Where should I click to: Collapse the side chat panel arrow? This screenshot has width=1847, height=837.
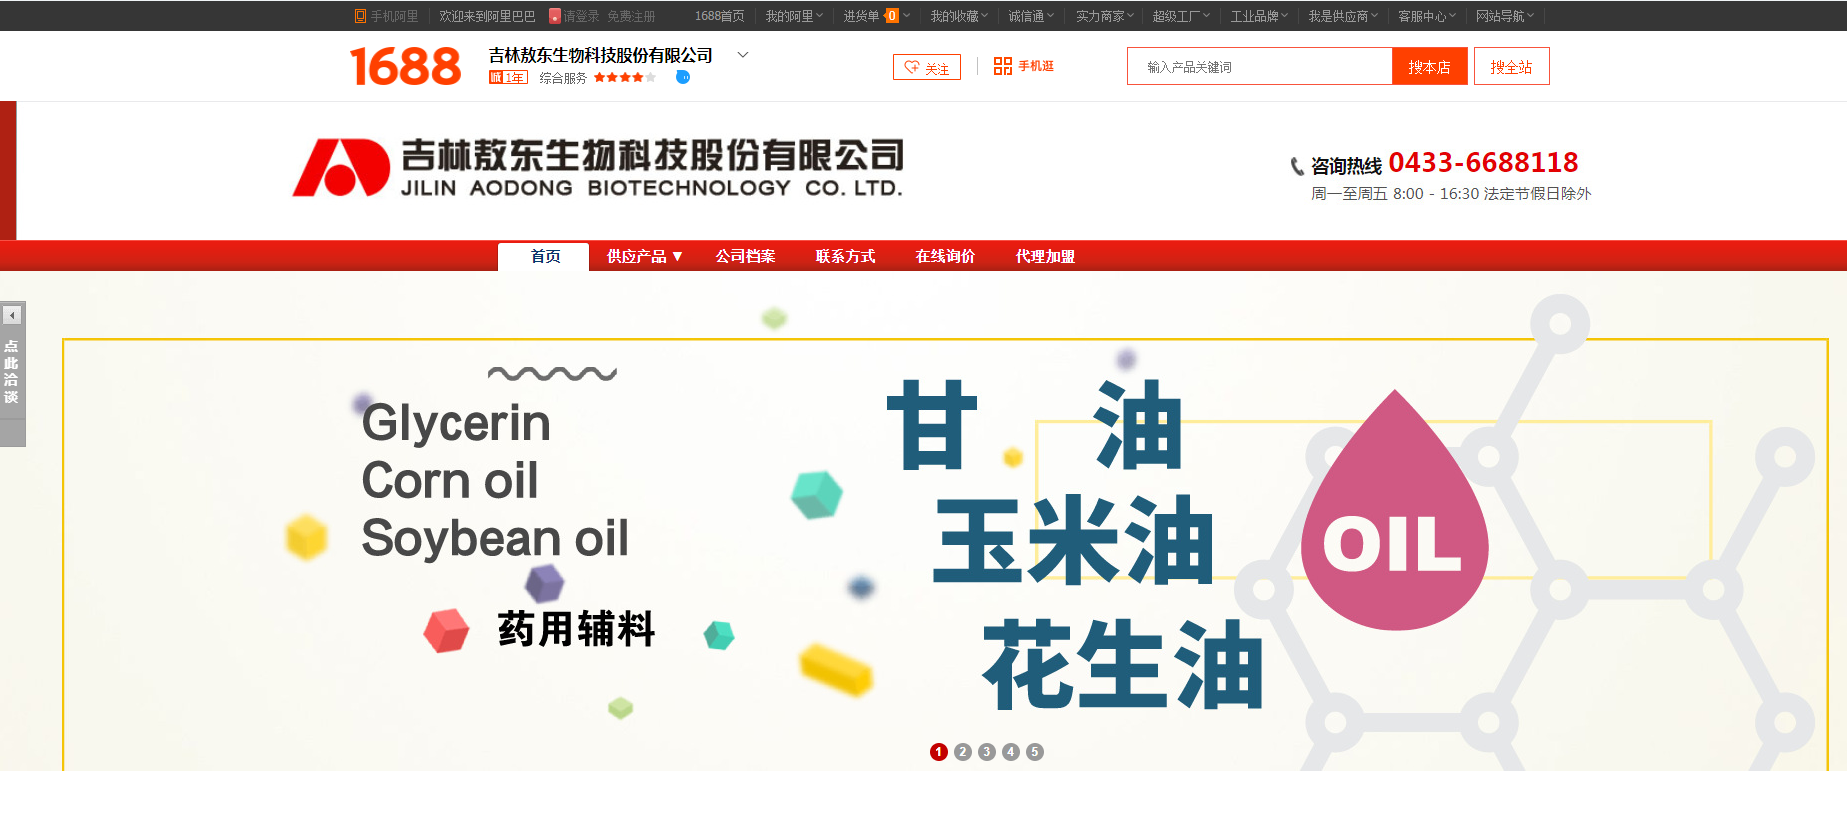(x=12, y=315)
